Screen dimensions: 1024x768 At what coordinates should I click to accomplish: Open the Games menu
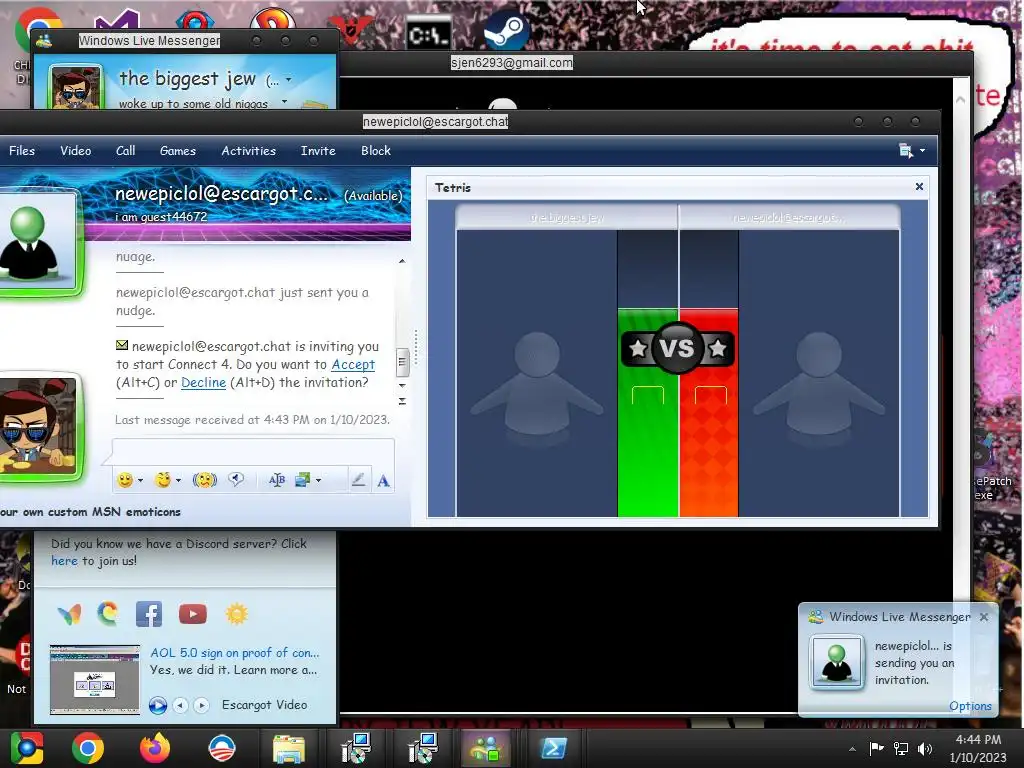[x=178, y=151]
